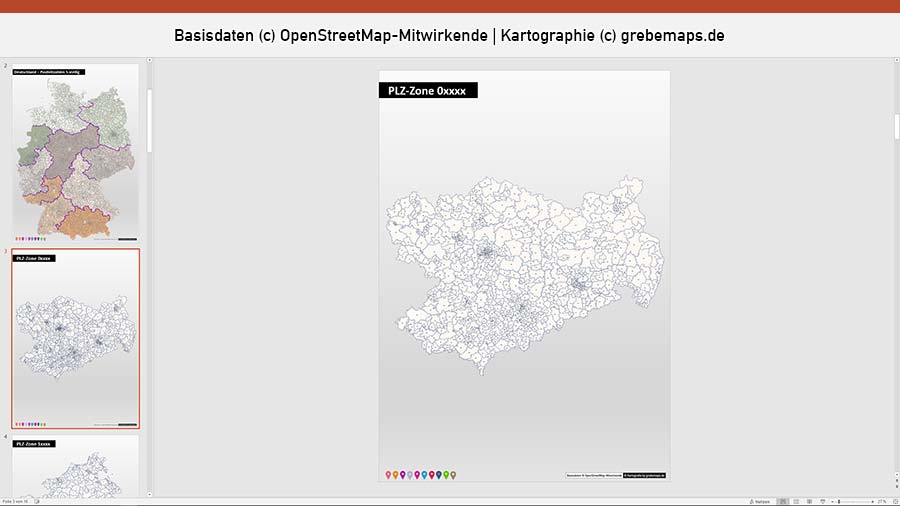Select the pink map pin on the slide

pos(389,475)
